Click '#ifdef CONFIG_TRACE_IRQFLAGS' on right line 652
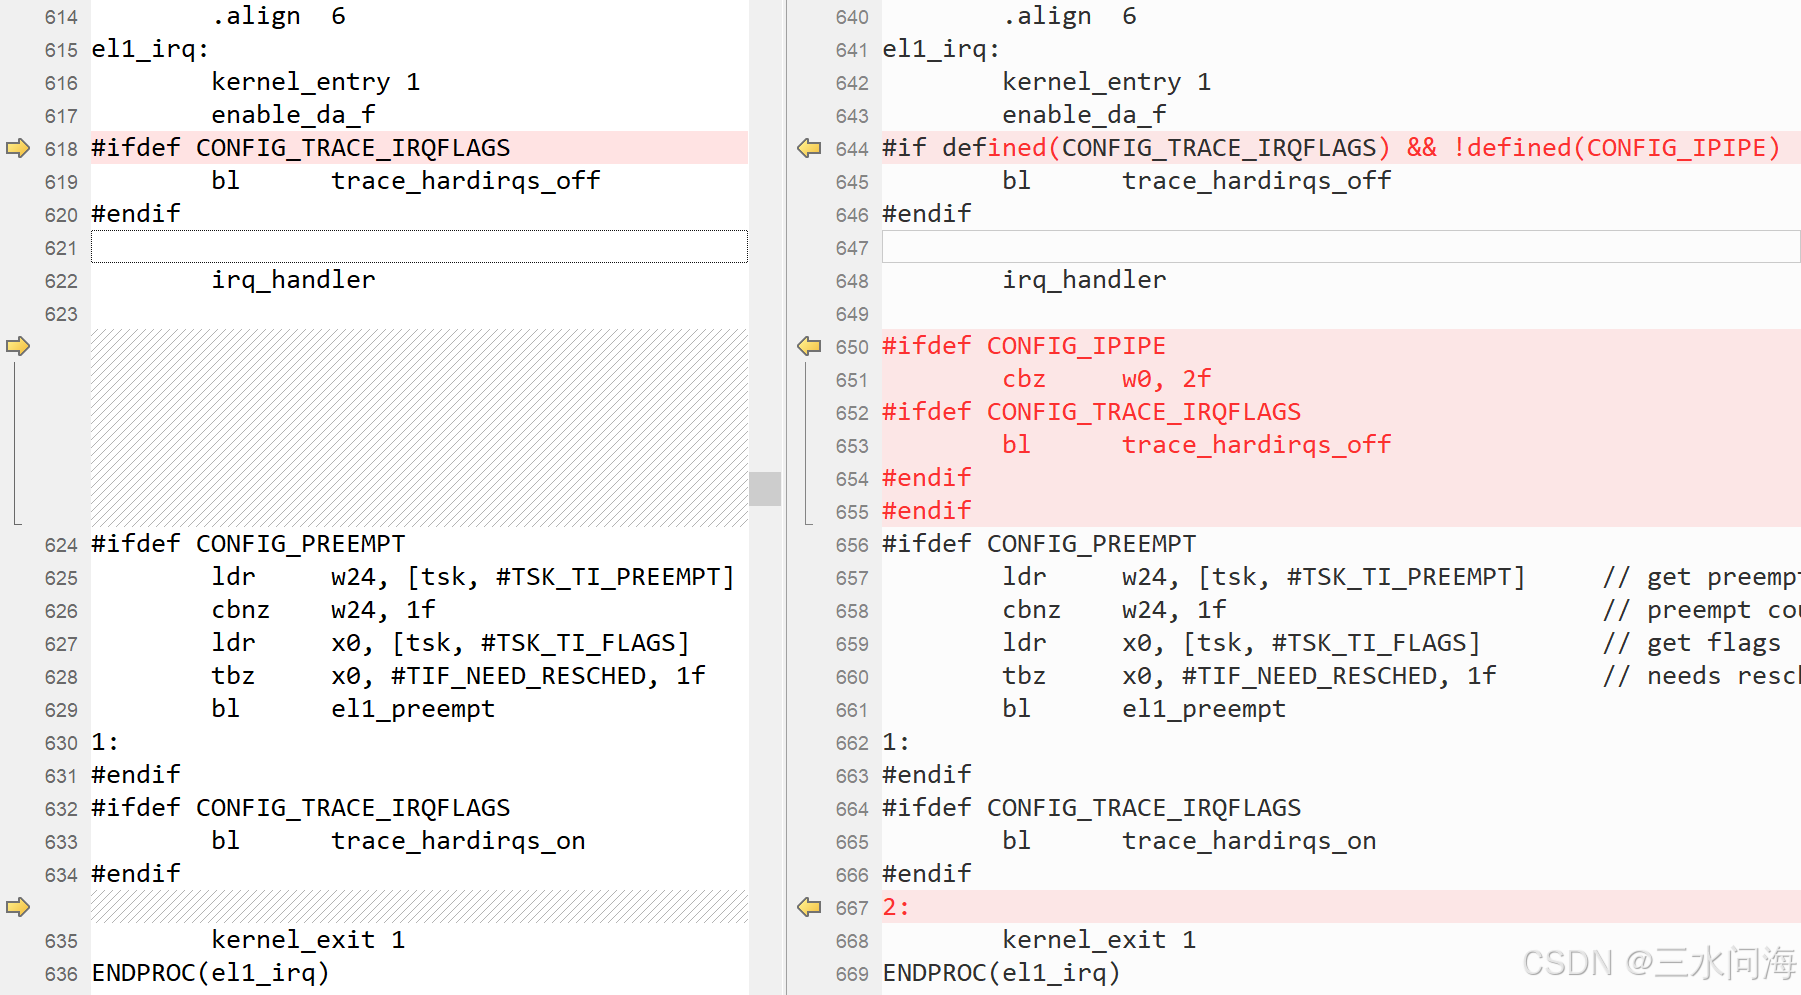 point(1092,412)
